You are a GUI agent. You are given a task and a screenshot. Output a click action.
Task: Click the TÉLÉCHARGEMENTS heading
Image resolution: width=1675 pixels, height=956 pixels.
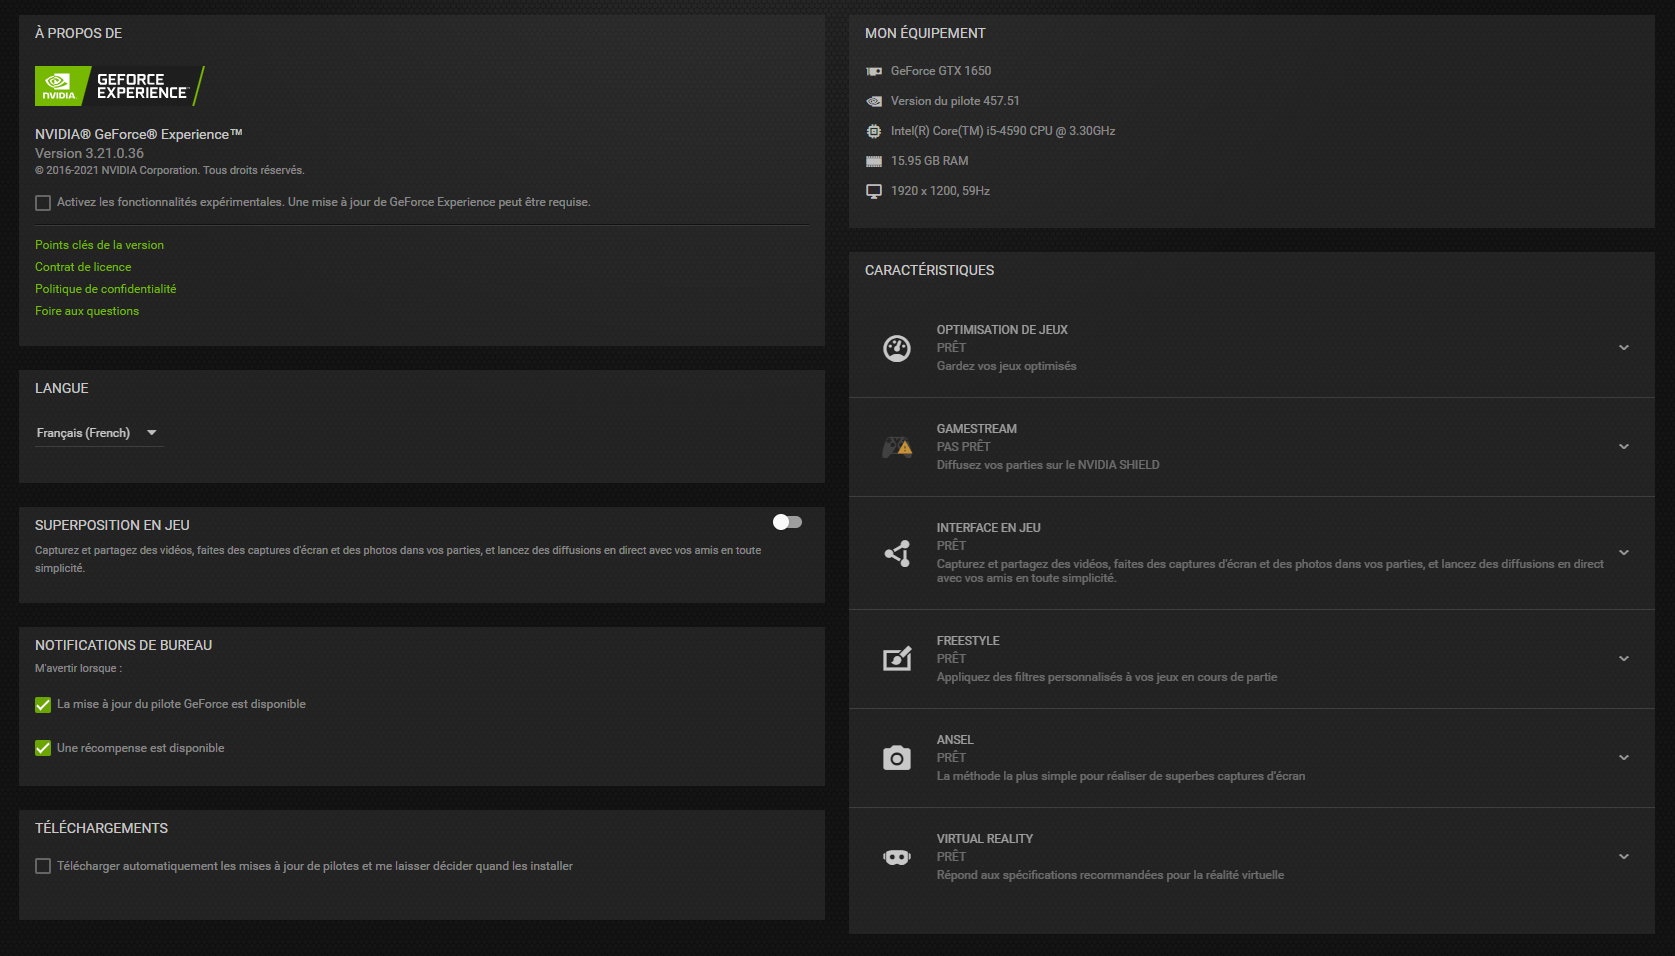tap(101, 828)
